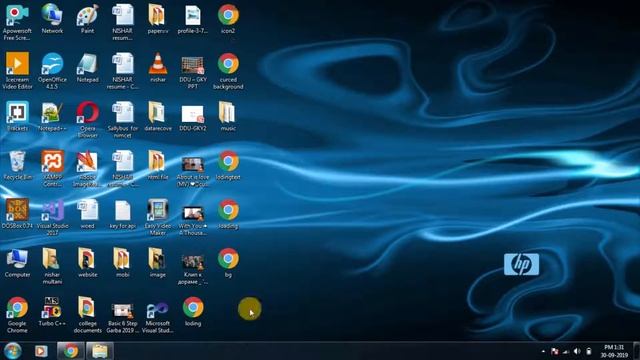Open the html file folder
The height and width of the screenshot is (360, 640).
(158, 165)
